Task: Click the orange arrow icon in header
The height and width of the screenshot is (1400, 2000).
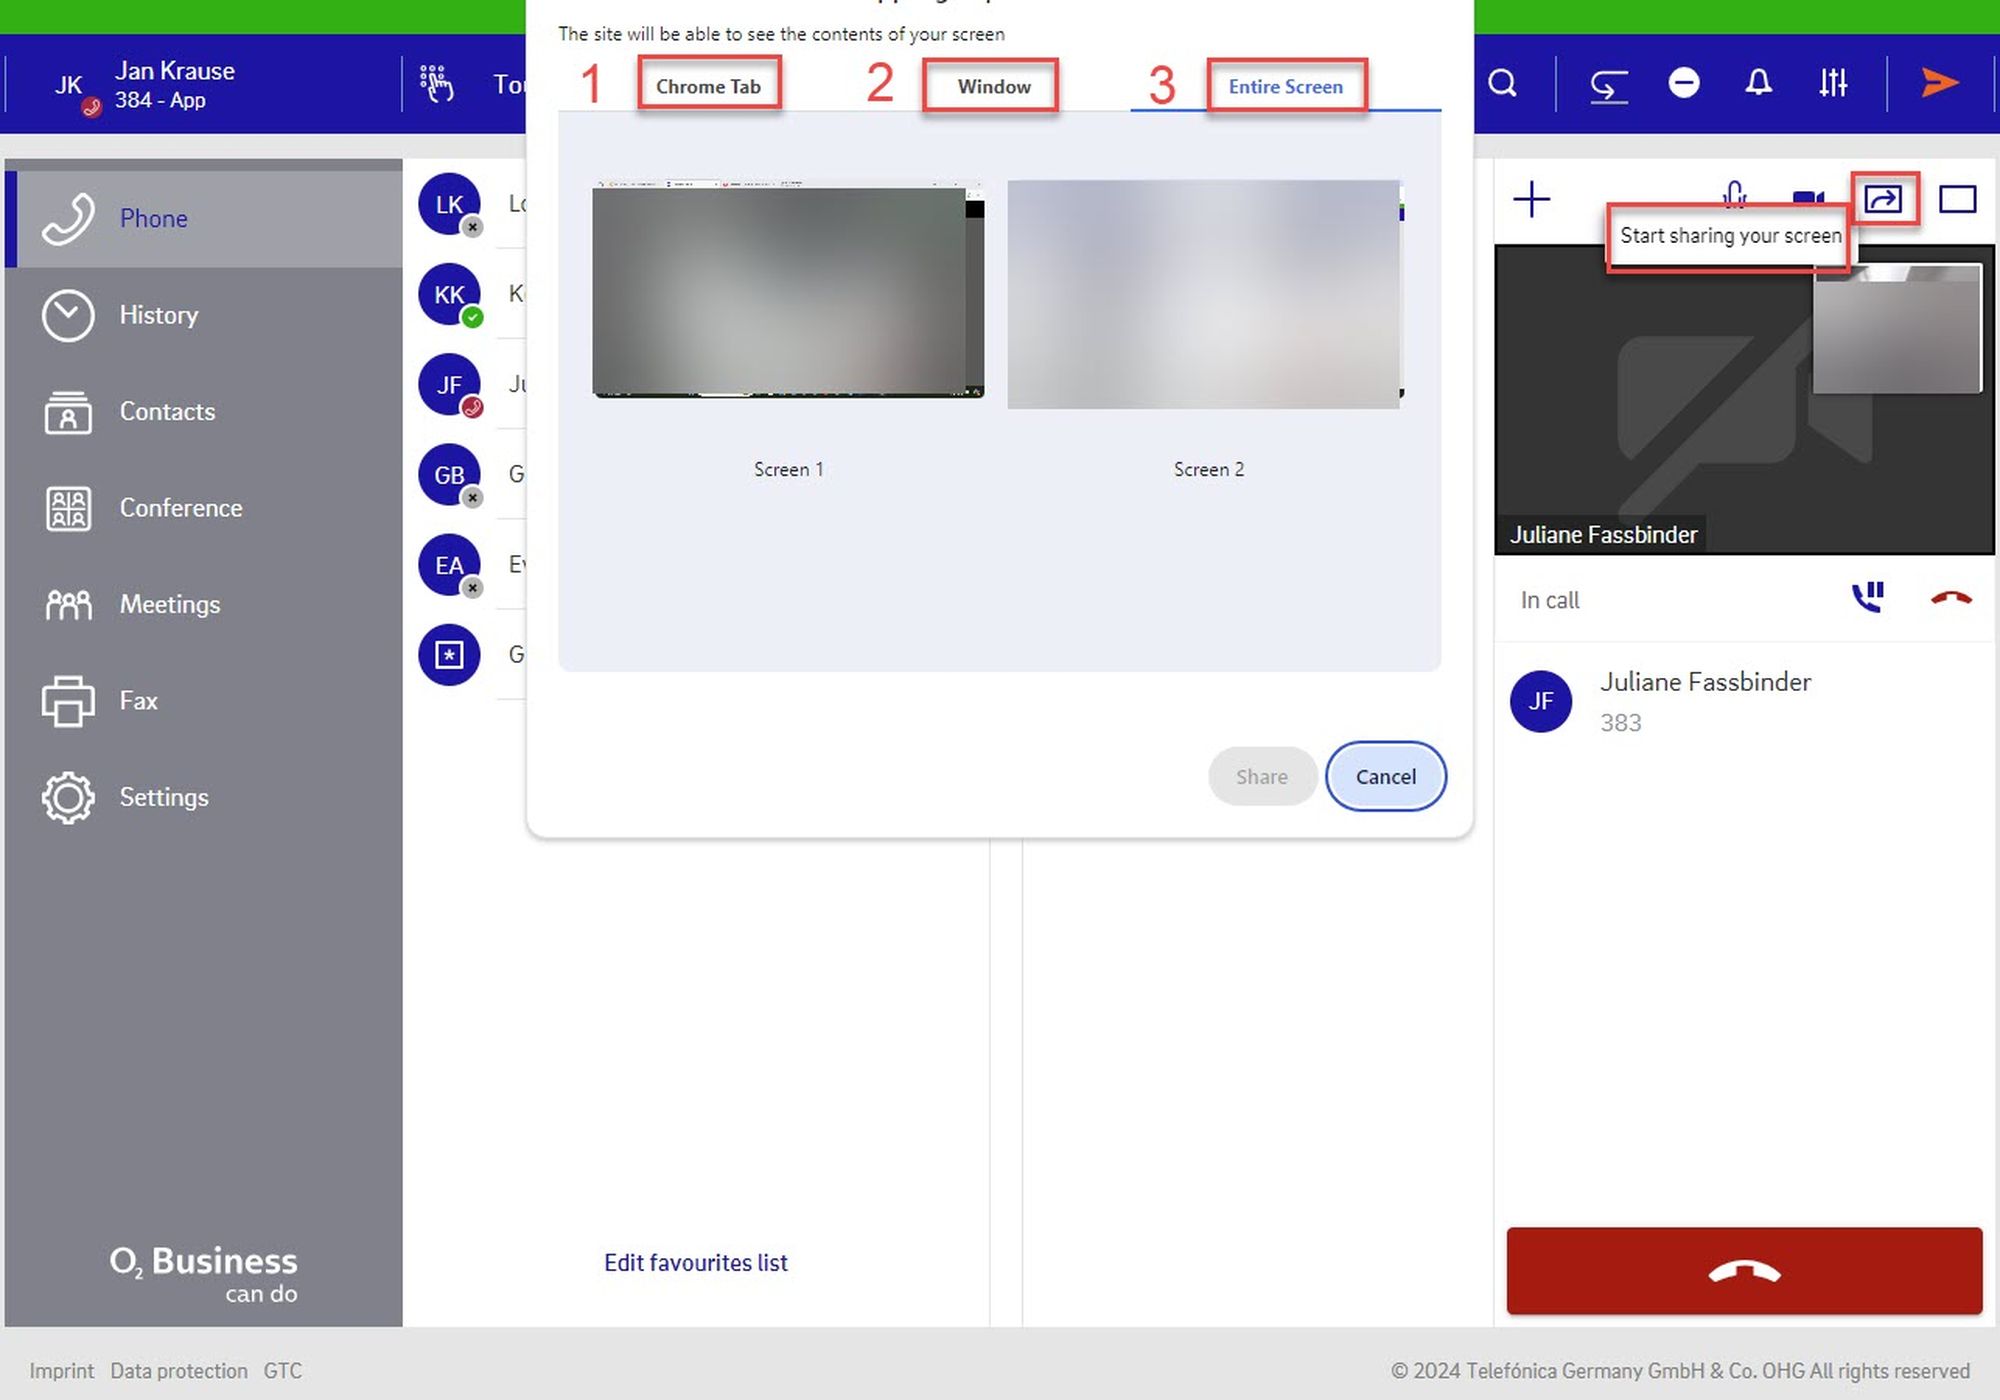Action: point(1939,83)
